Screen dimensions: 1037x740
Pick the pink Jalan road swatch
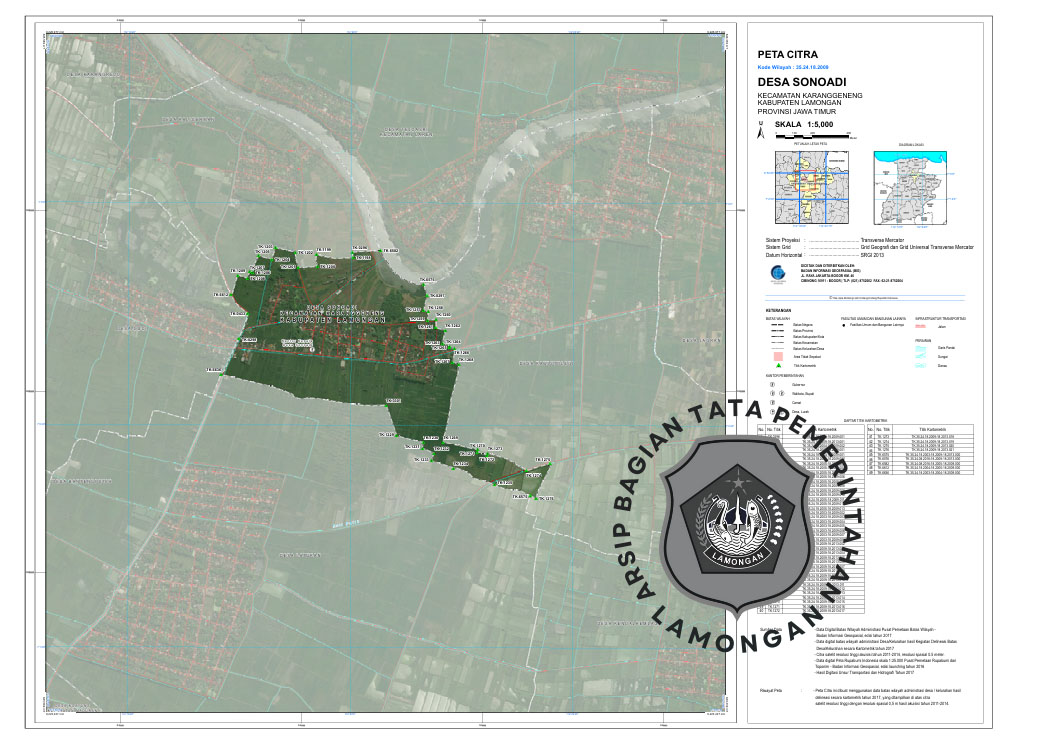pos(922,326)
